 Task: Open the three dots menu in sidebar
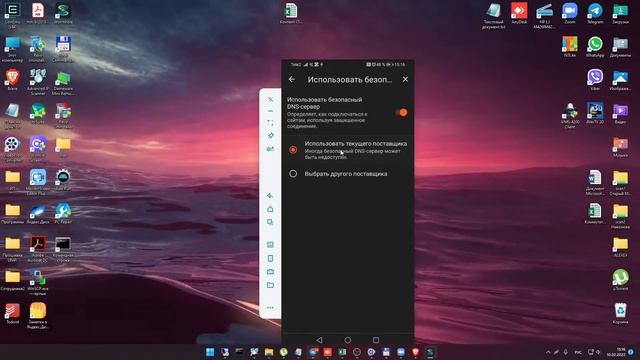pyautogui.click(x=270, y=308)
